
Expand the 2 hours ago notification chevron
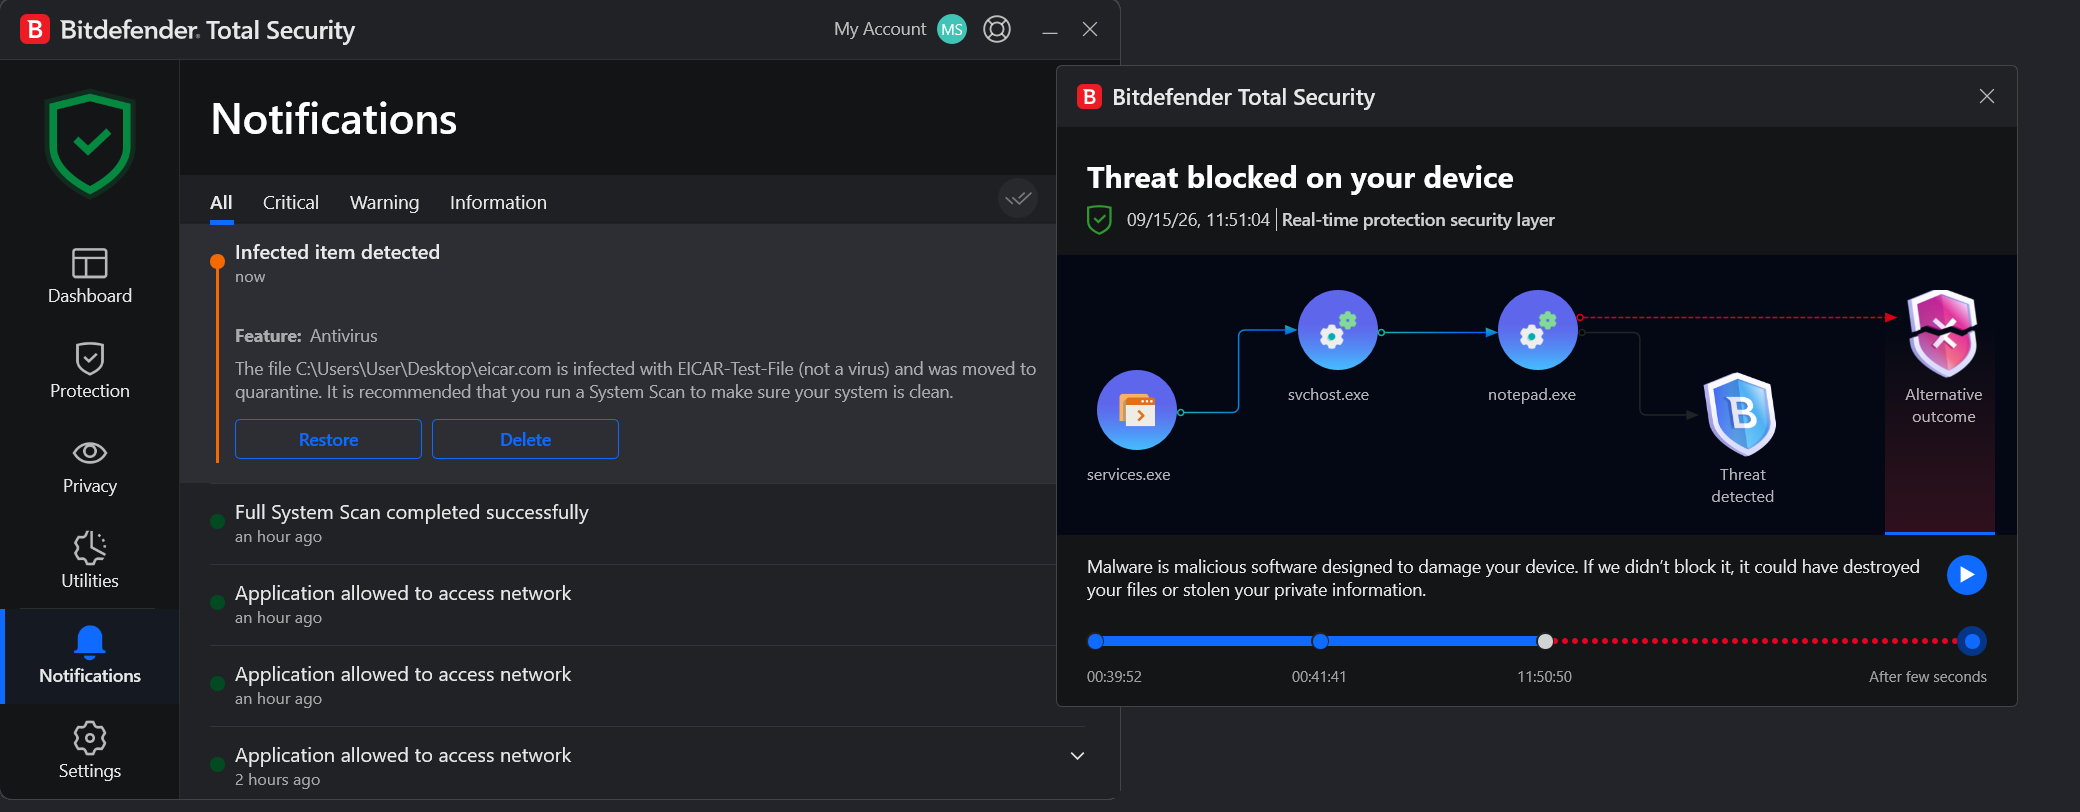(x=1077, y=755)
